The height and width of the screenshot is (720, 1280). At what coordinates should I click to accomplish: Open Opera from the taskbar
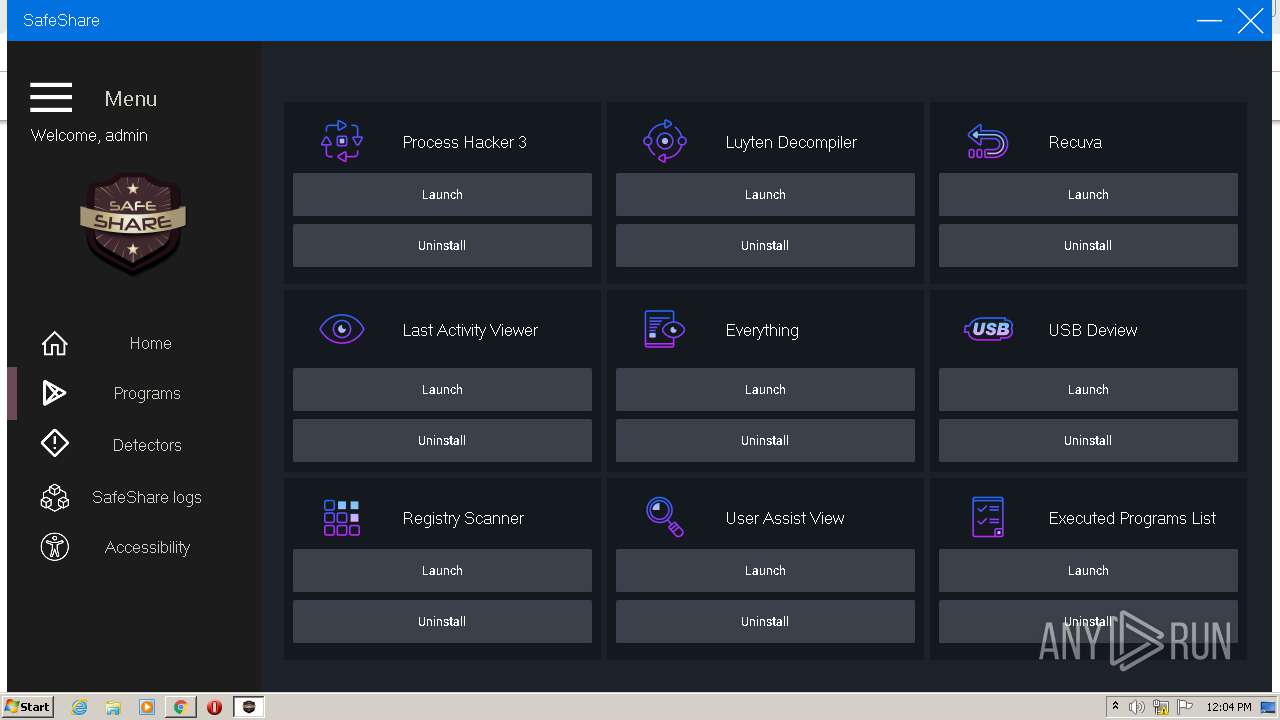[x=214, y=707]
